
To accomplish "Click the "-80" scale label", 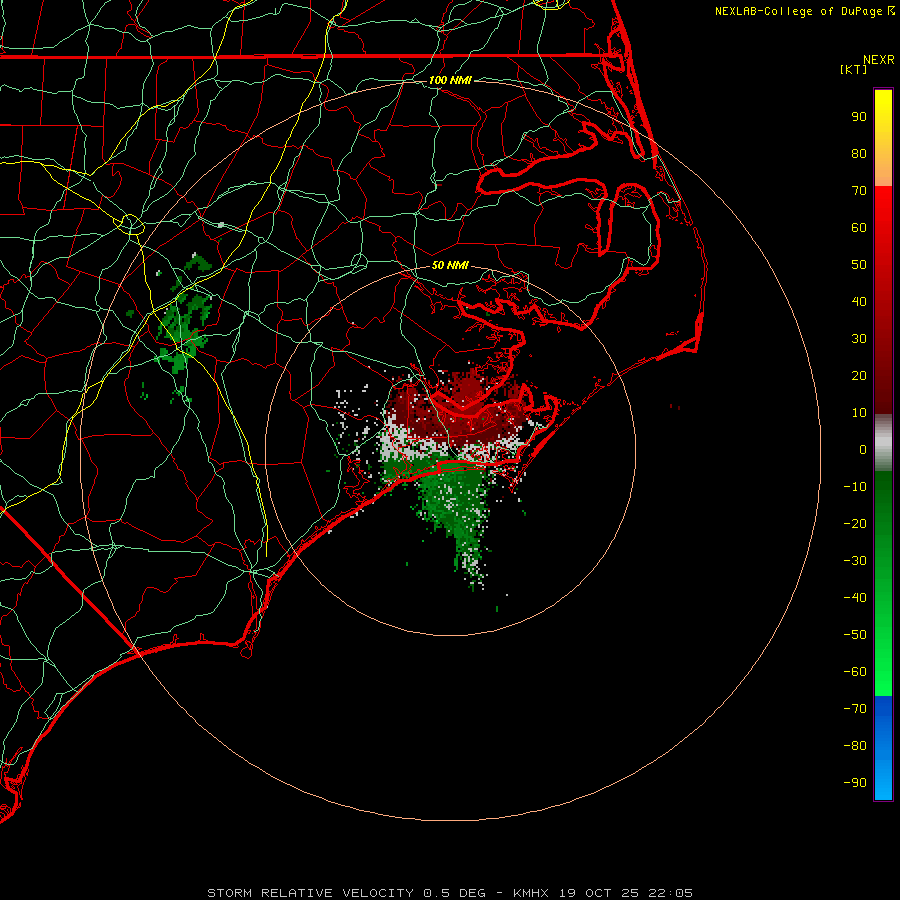I will pyautogui.click(x=855, y=746).
